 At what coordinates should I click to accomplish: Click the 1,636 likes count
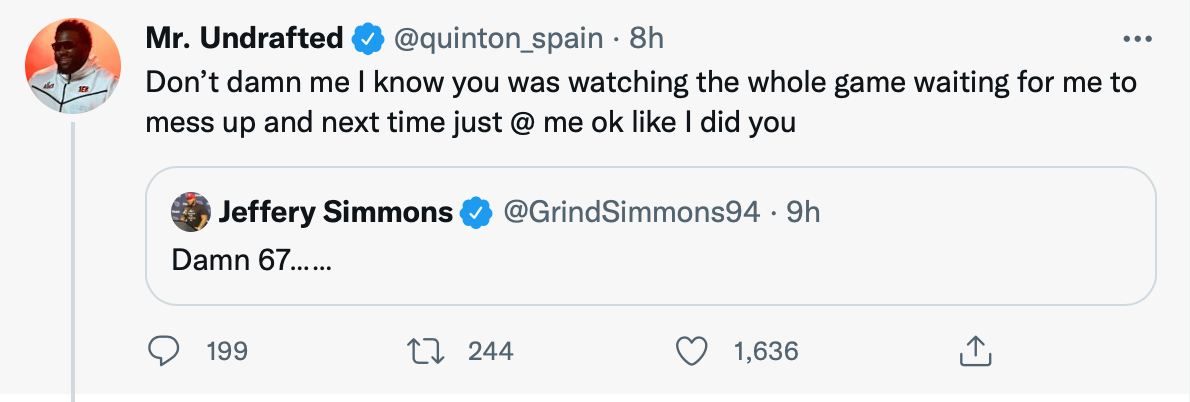tap(766, 351)
